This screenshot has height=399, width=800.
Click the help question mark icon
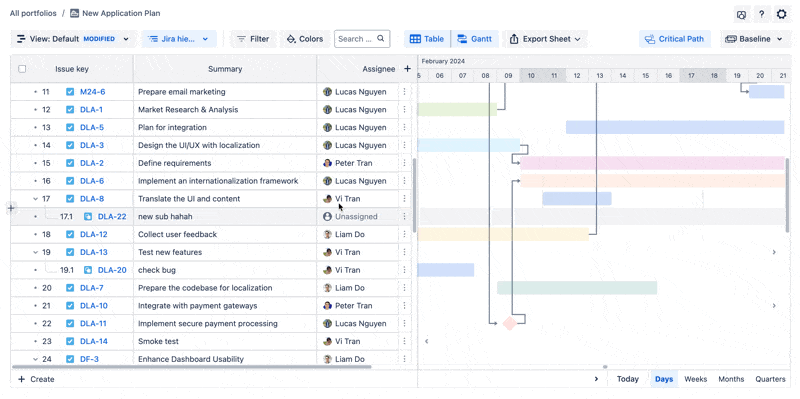761,14
